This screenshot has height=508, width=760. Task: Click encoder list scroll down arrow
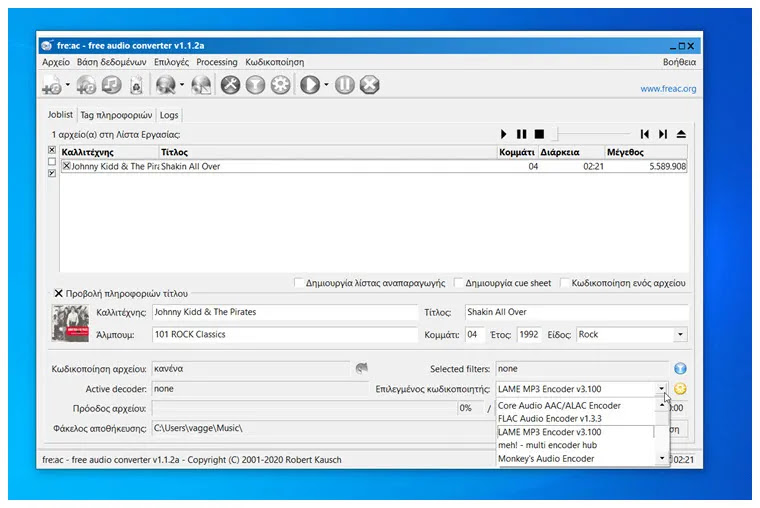point(662,458)
